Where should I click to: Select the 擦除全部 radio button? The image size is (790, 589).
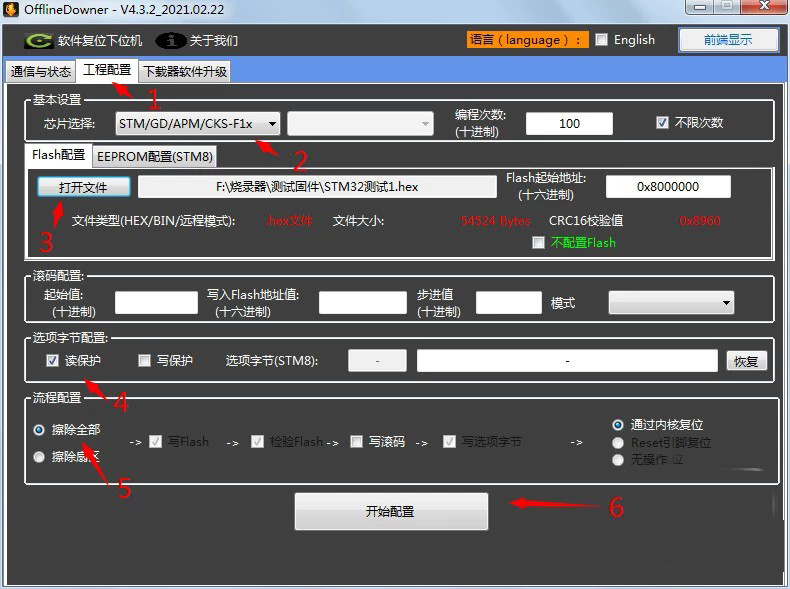point(39,430)
